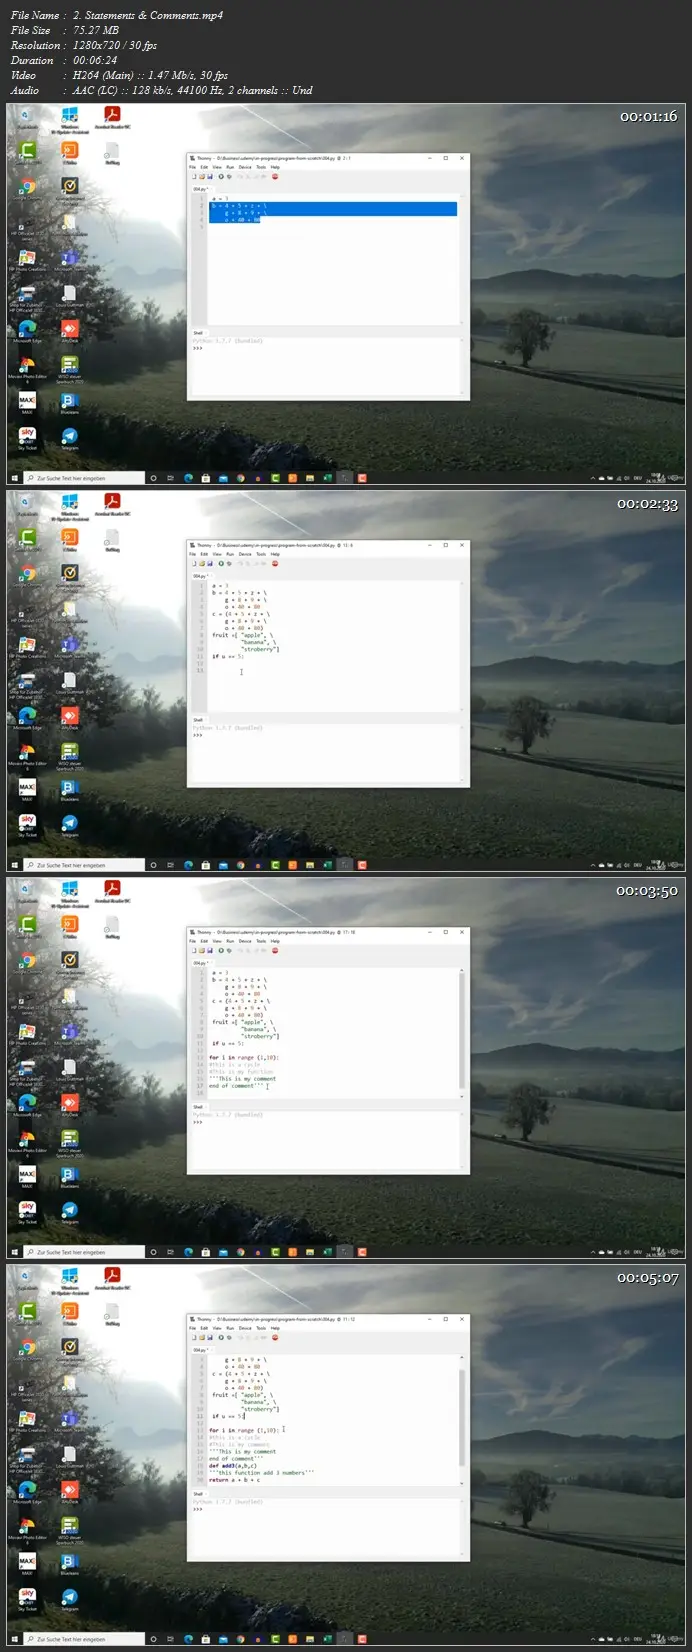Image resolution: width=692 pixels, height=1652 pixels.
Task: Click the Telegram desktop icon in 00:01:16 frame
Action: coord(69,437)
